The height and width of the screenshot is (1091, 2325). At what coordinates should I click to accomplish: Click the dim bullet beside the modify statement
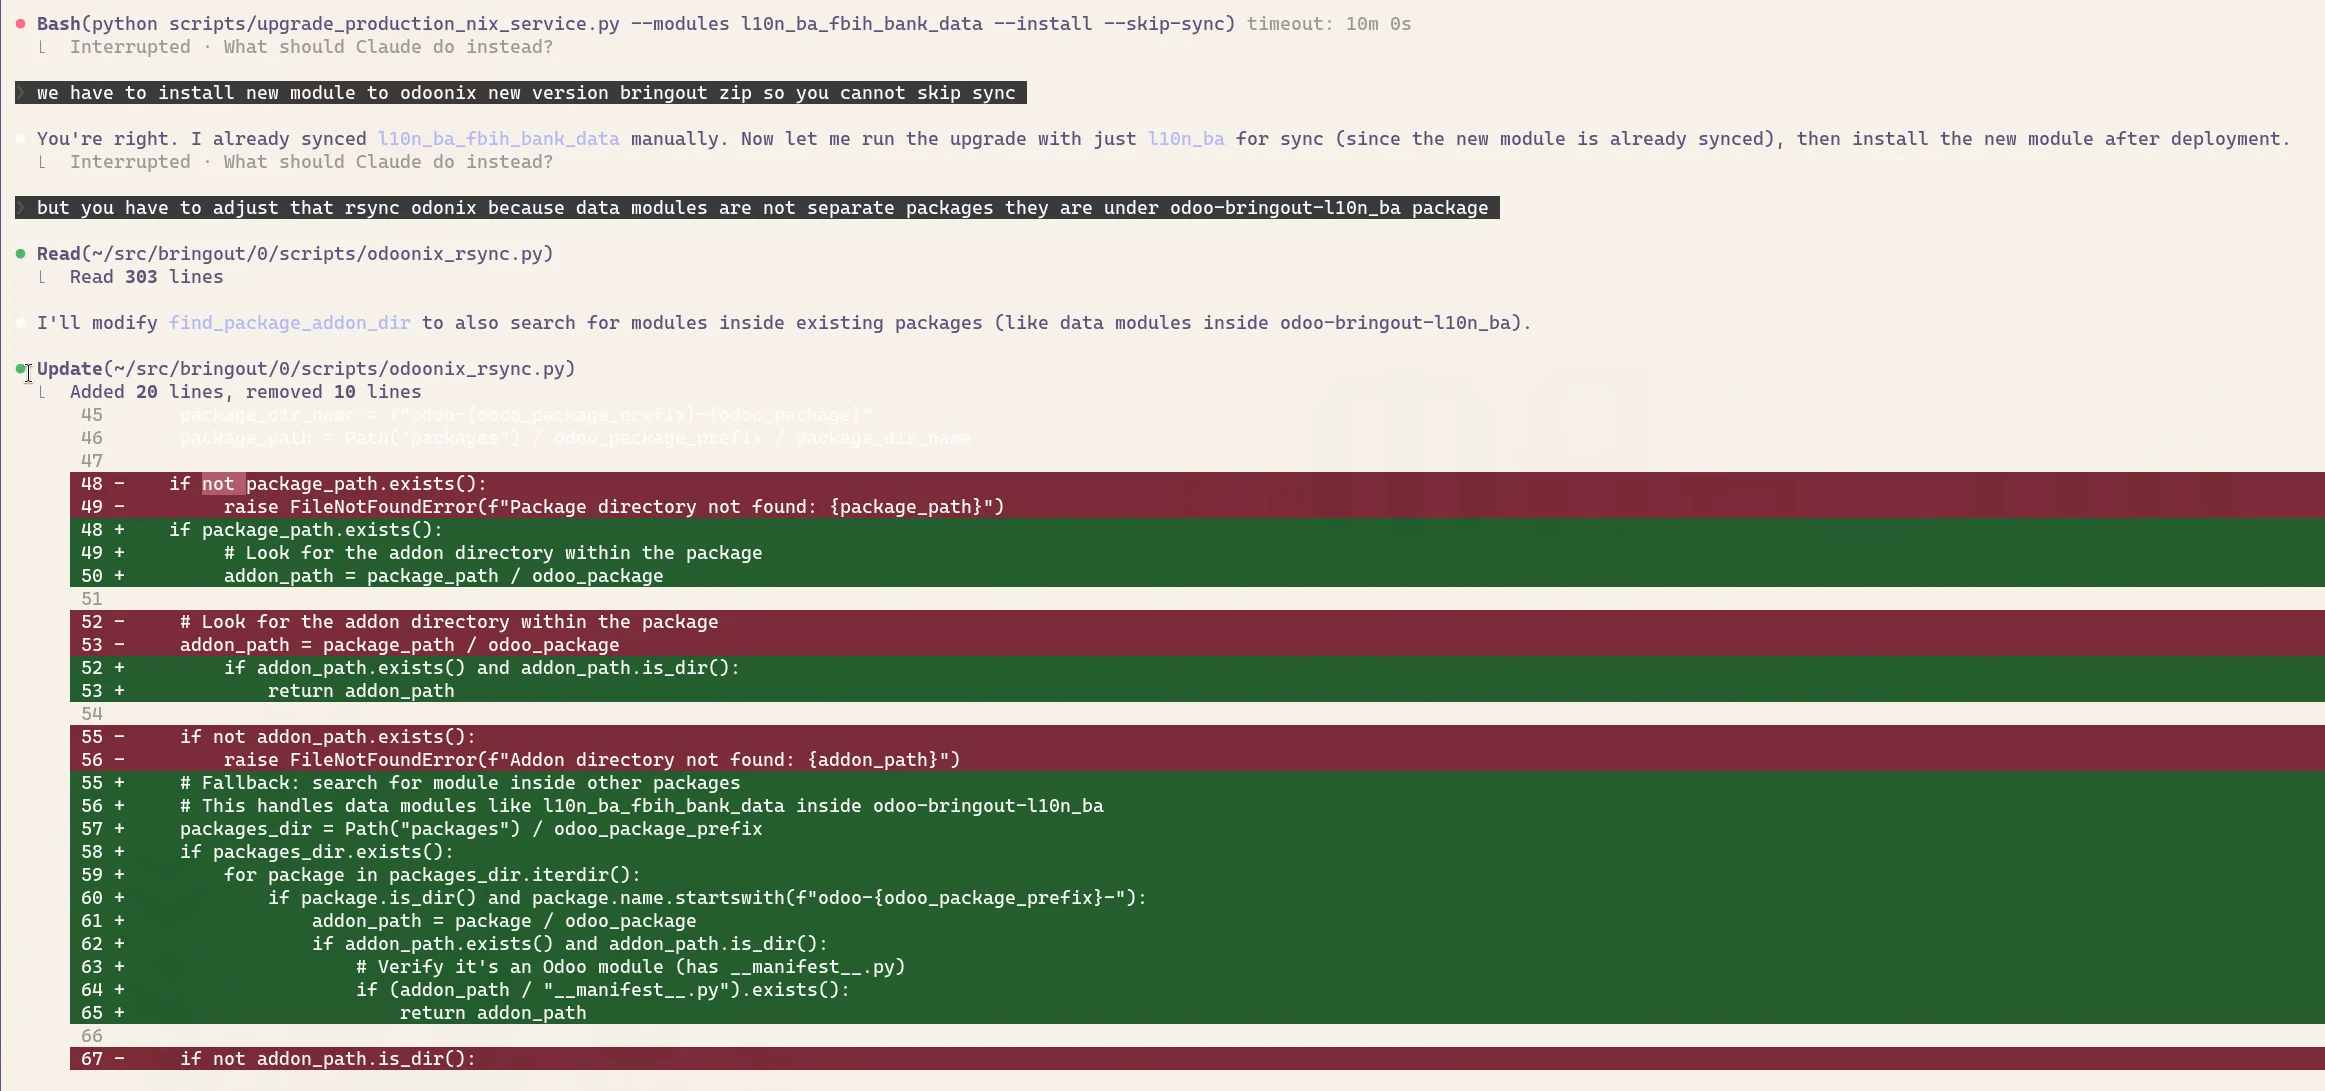19,322
